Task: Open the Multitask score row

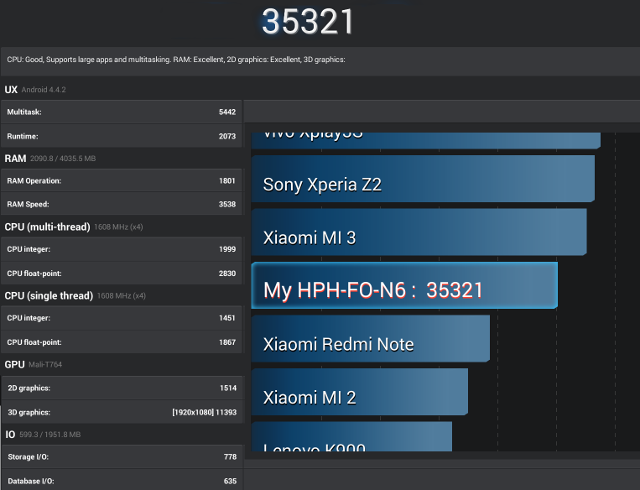Action: click(x=122, y=112)
